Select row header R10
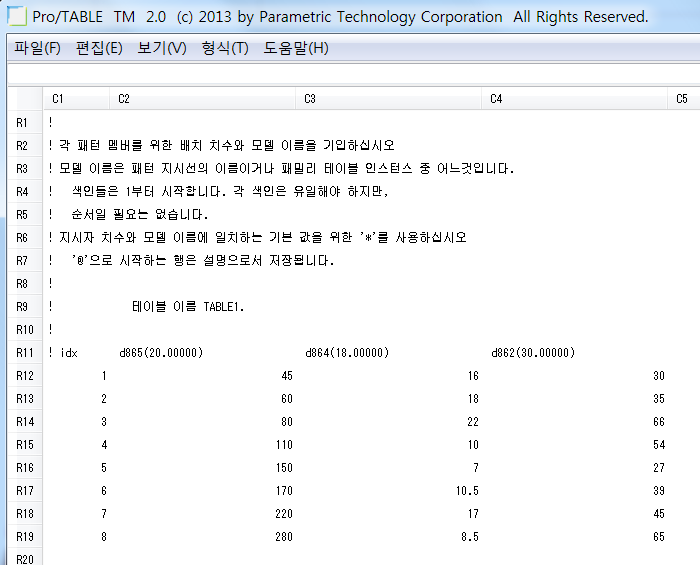Image resolution: width=700 pixels, height=565 pixels. tap(25, 329)
